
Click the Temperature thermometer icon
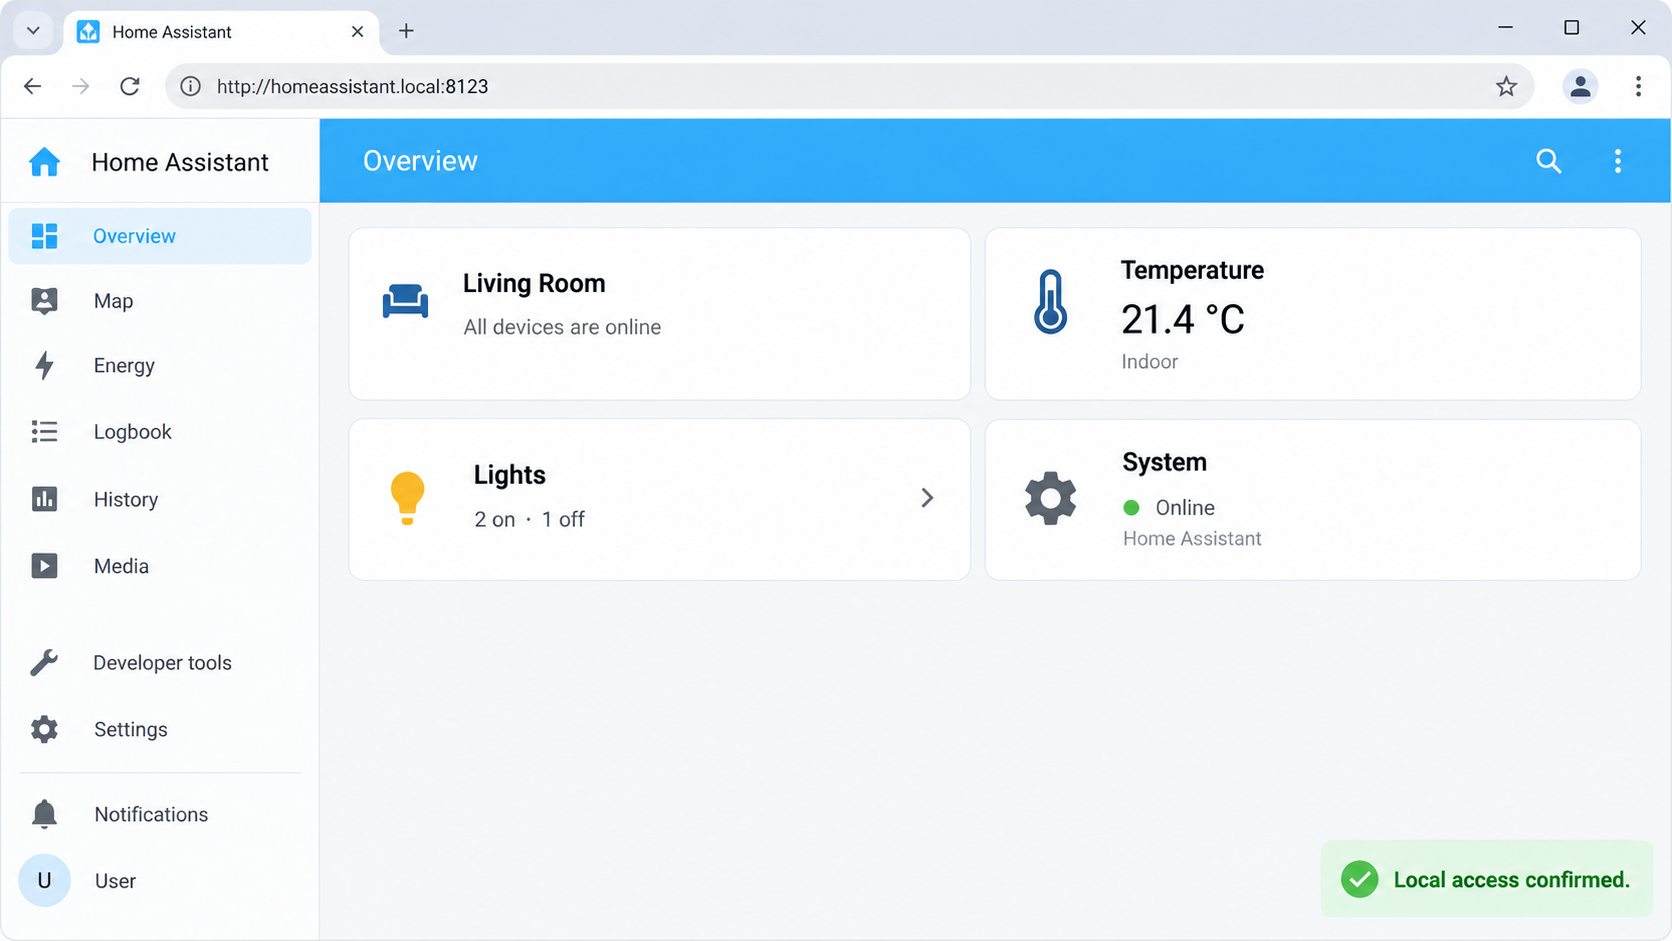pos(1050,302)
